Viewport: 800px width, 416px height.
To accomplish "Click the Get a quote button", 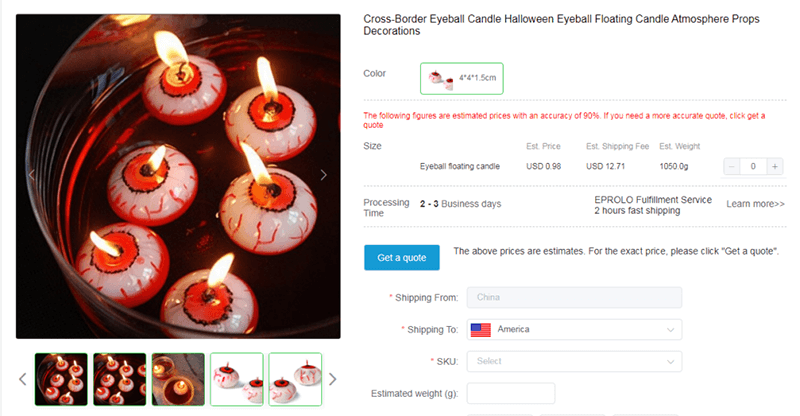I will [x=401, y=258].
